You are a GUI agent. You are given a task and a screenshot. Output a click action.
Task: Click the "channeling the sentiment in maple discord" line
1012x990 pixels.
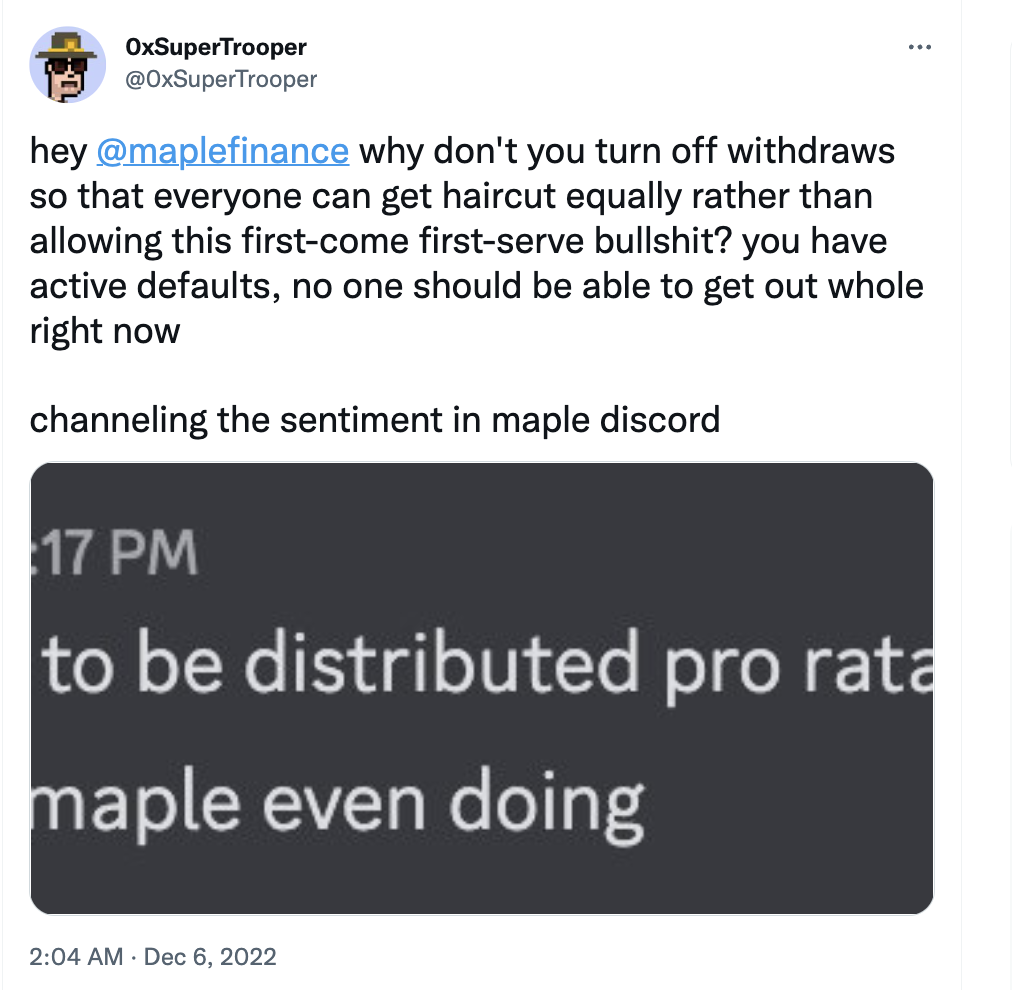pos(375,418)
